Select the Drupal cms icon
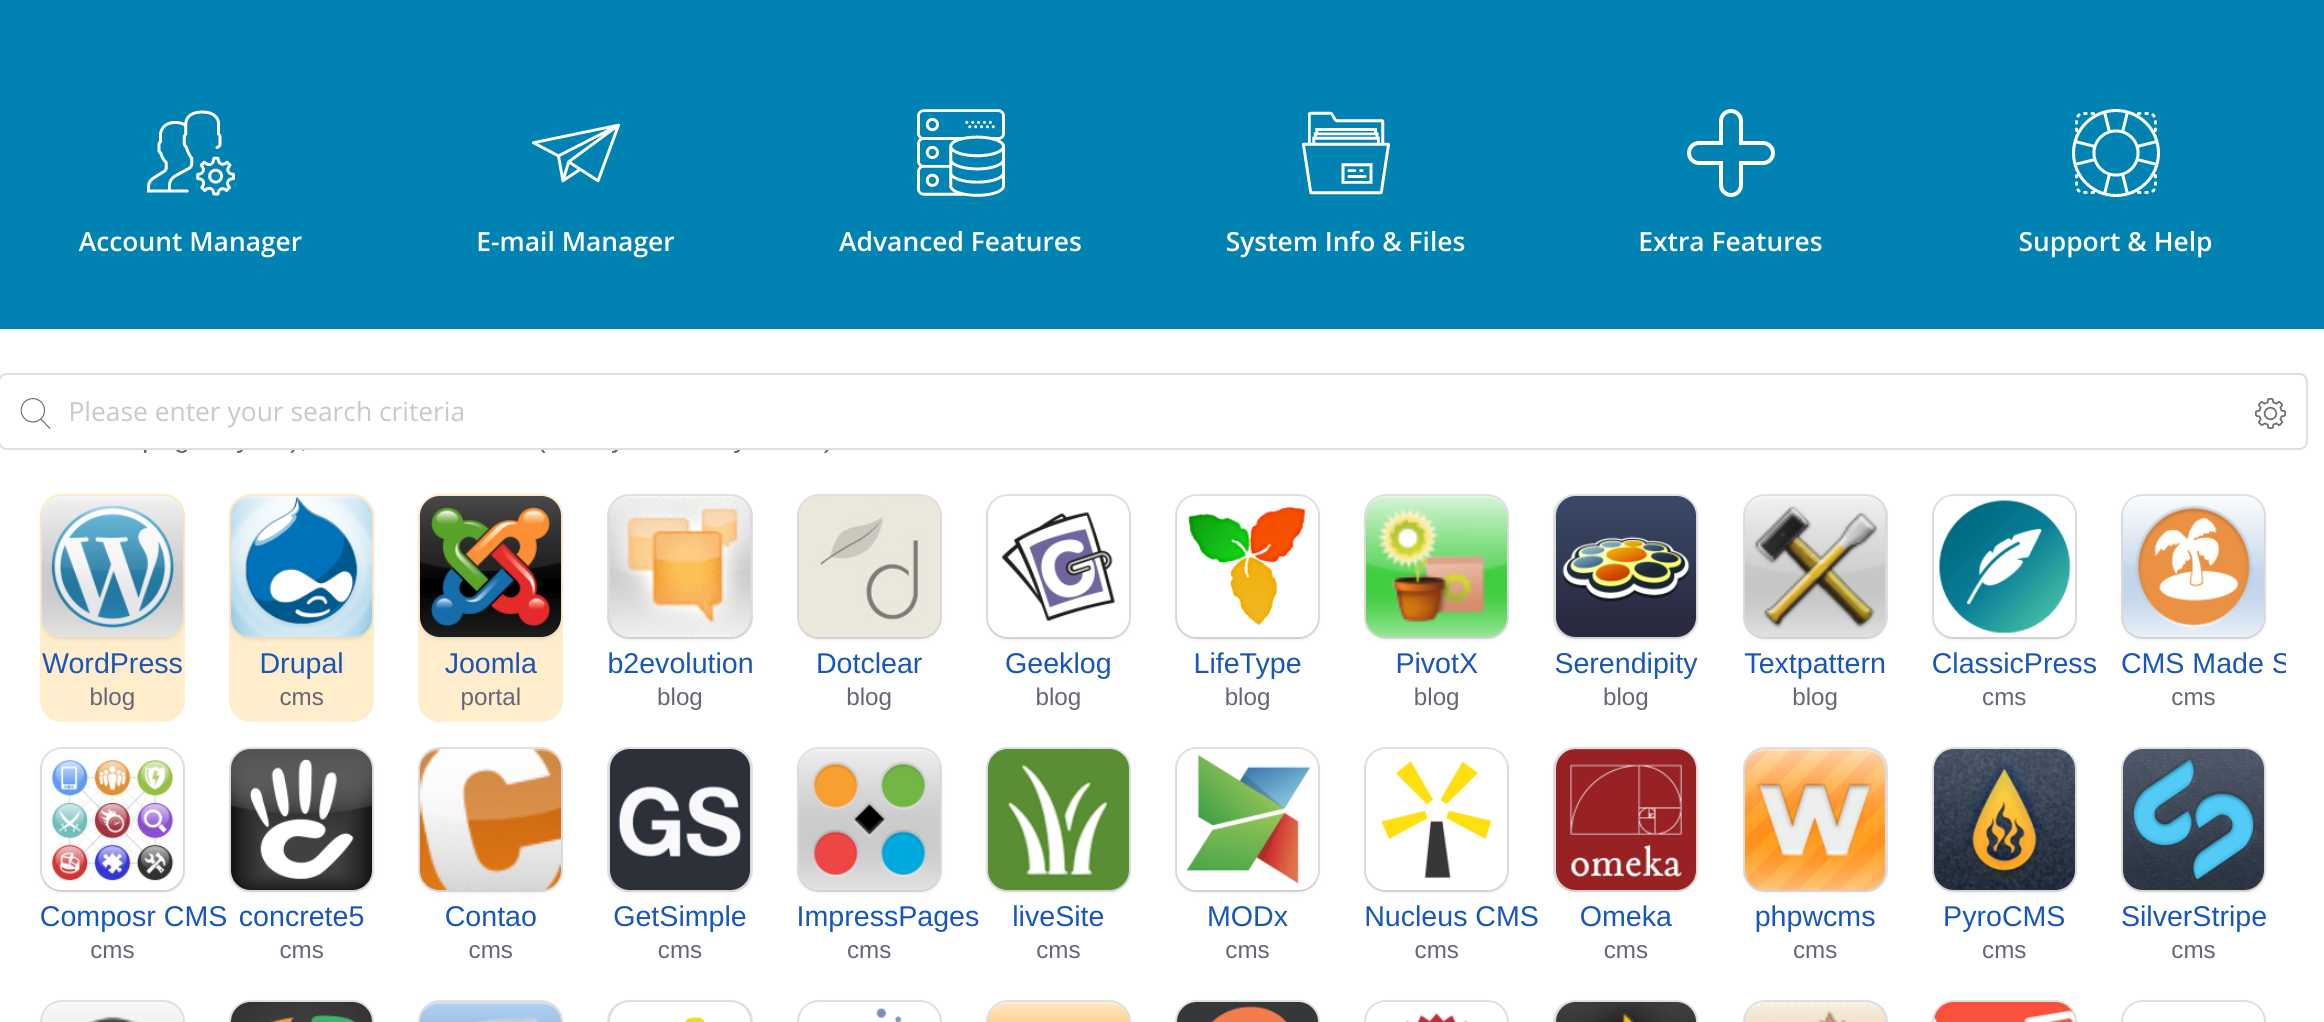Viewport: 2324px width, 1022px height. pos(301,567)
